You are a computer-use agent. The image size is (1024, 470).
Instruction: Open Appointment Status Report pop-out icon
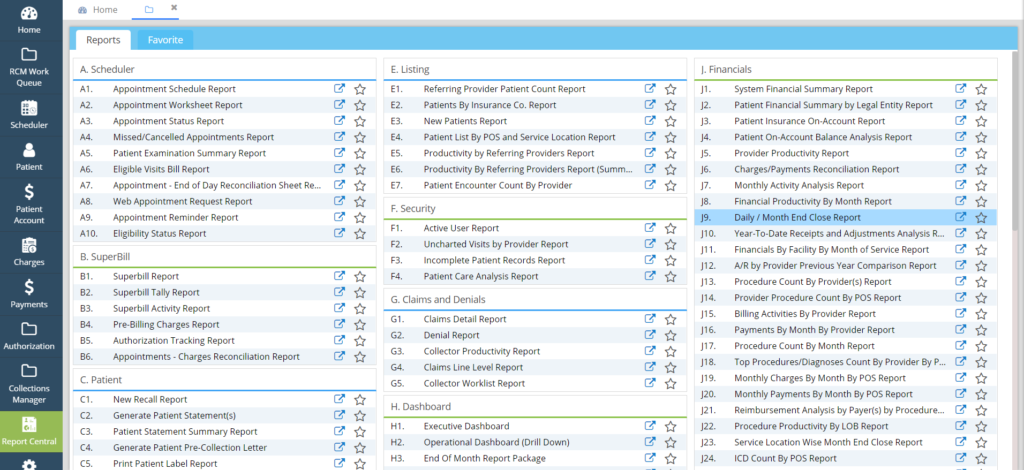click(340, 121)
